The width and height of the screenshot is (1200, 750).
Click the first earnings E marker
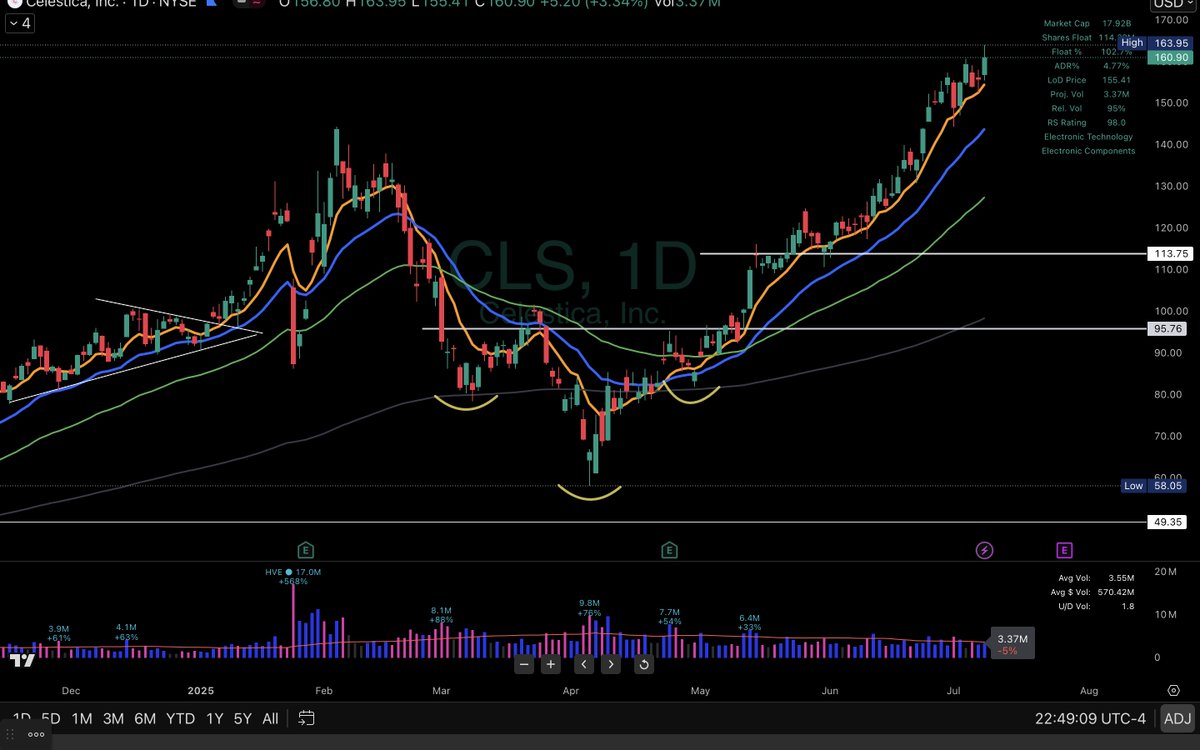pos(305,550)
